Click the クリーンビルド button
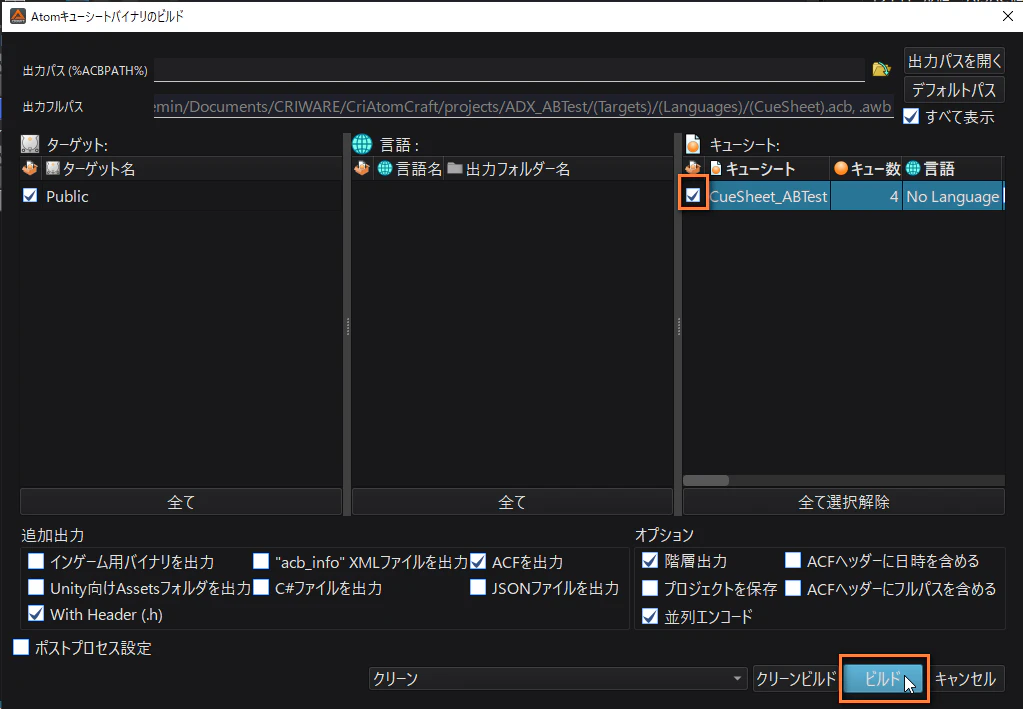Image resolution: width=1023 pixels, height=709 pixels. click(x=795, y=678)
